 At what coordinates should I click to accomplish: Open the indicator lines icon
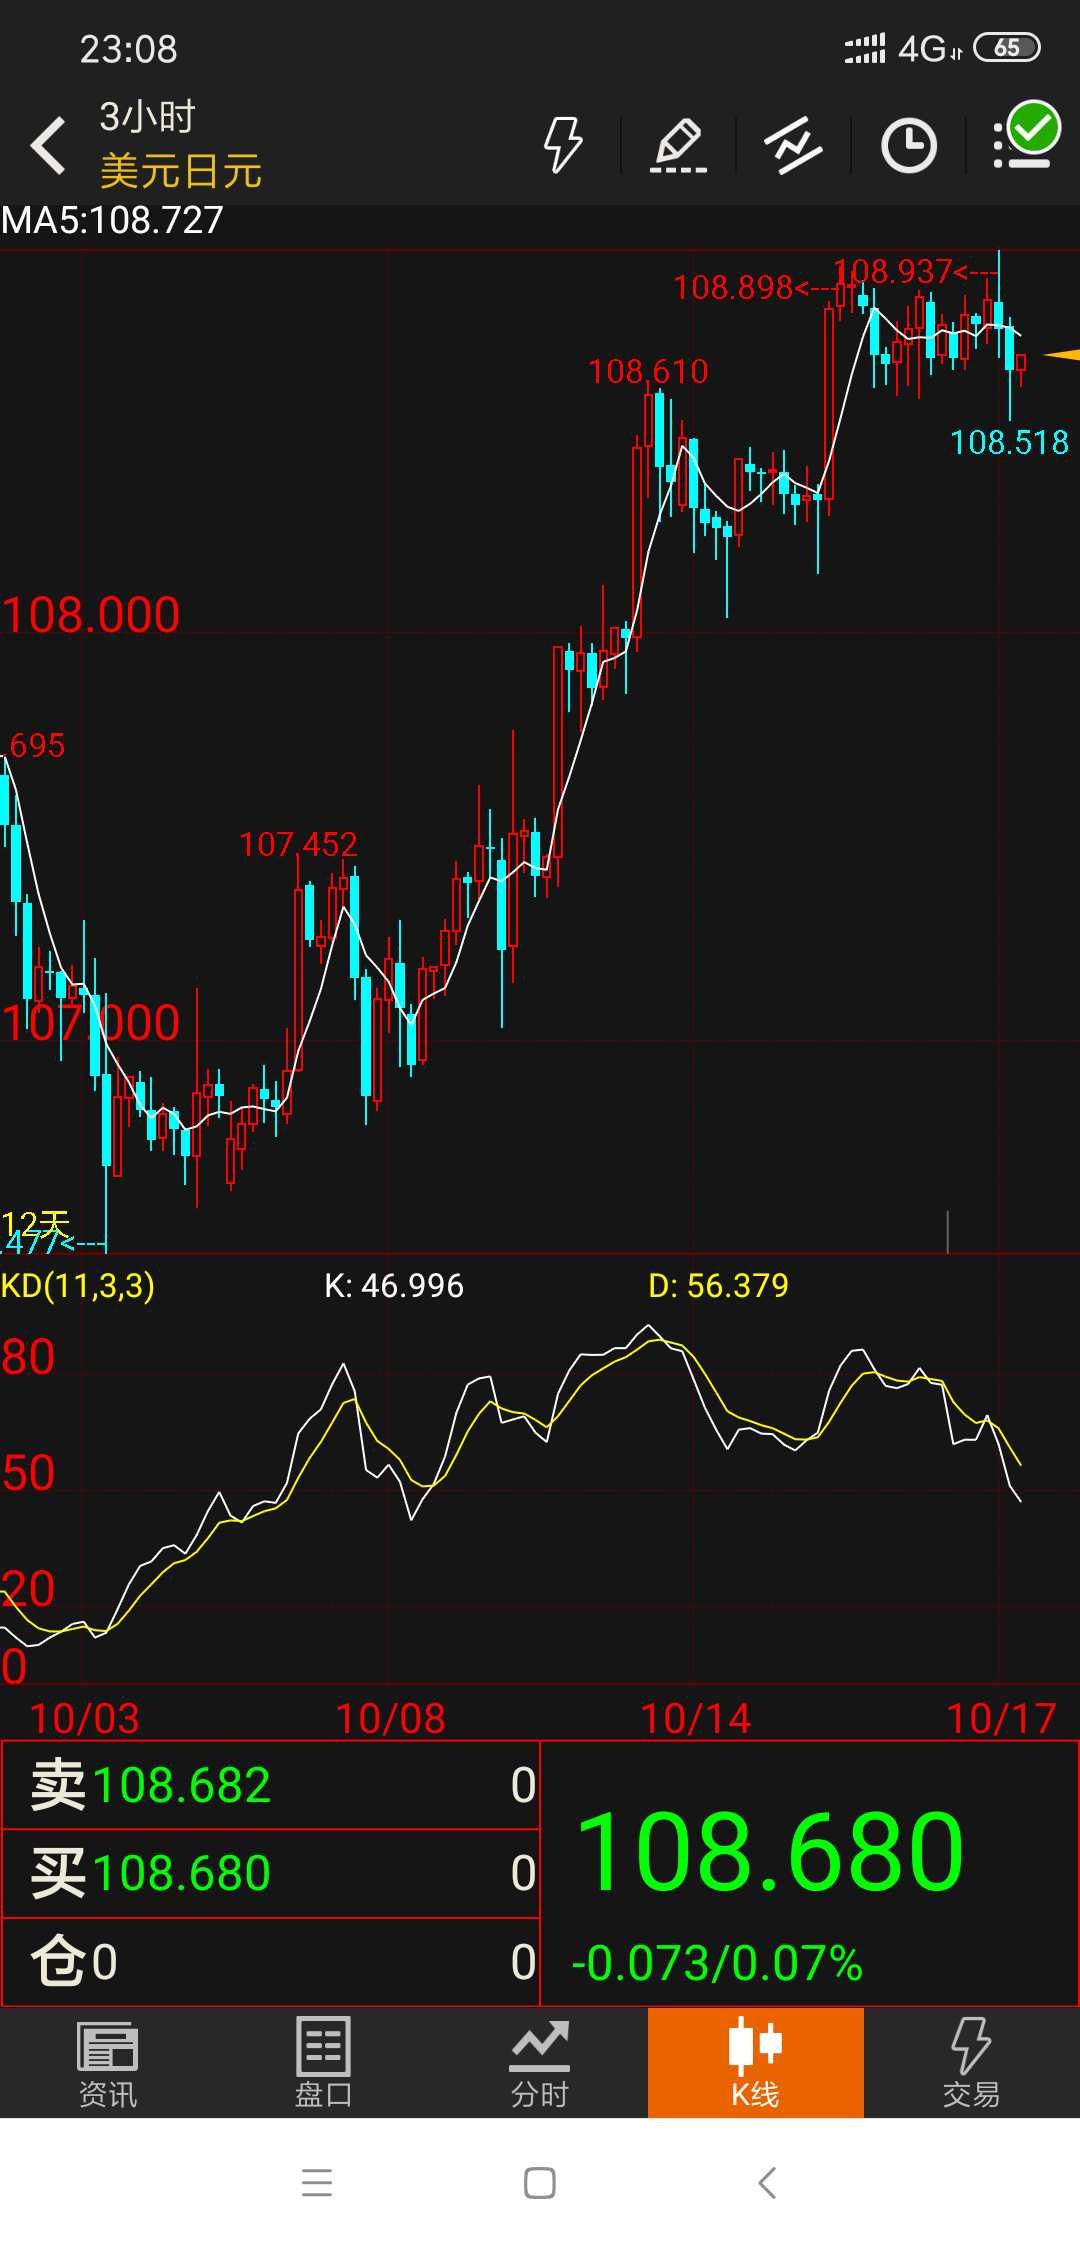click(x=794, y=145)
